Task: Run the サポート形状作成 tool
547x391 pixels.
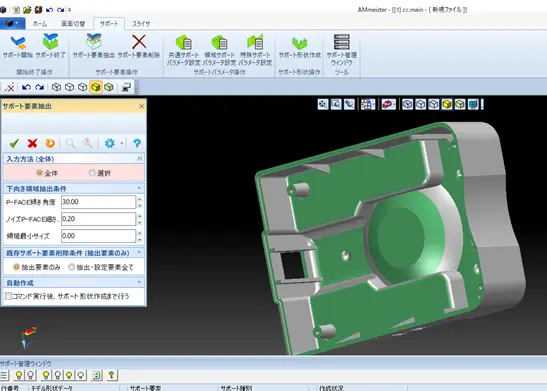Action: click(299, 46)
